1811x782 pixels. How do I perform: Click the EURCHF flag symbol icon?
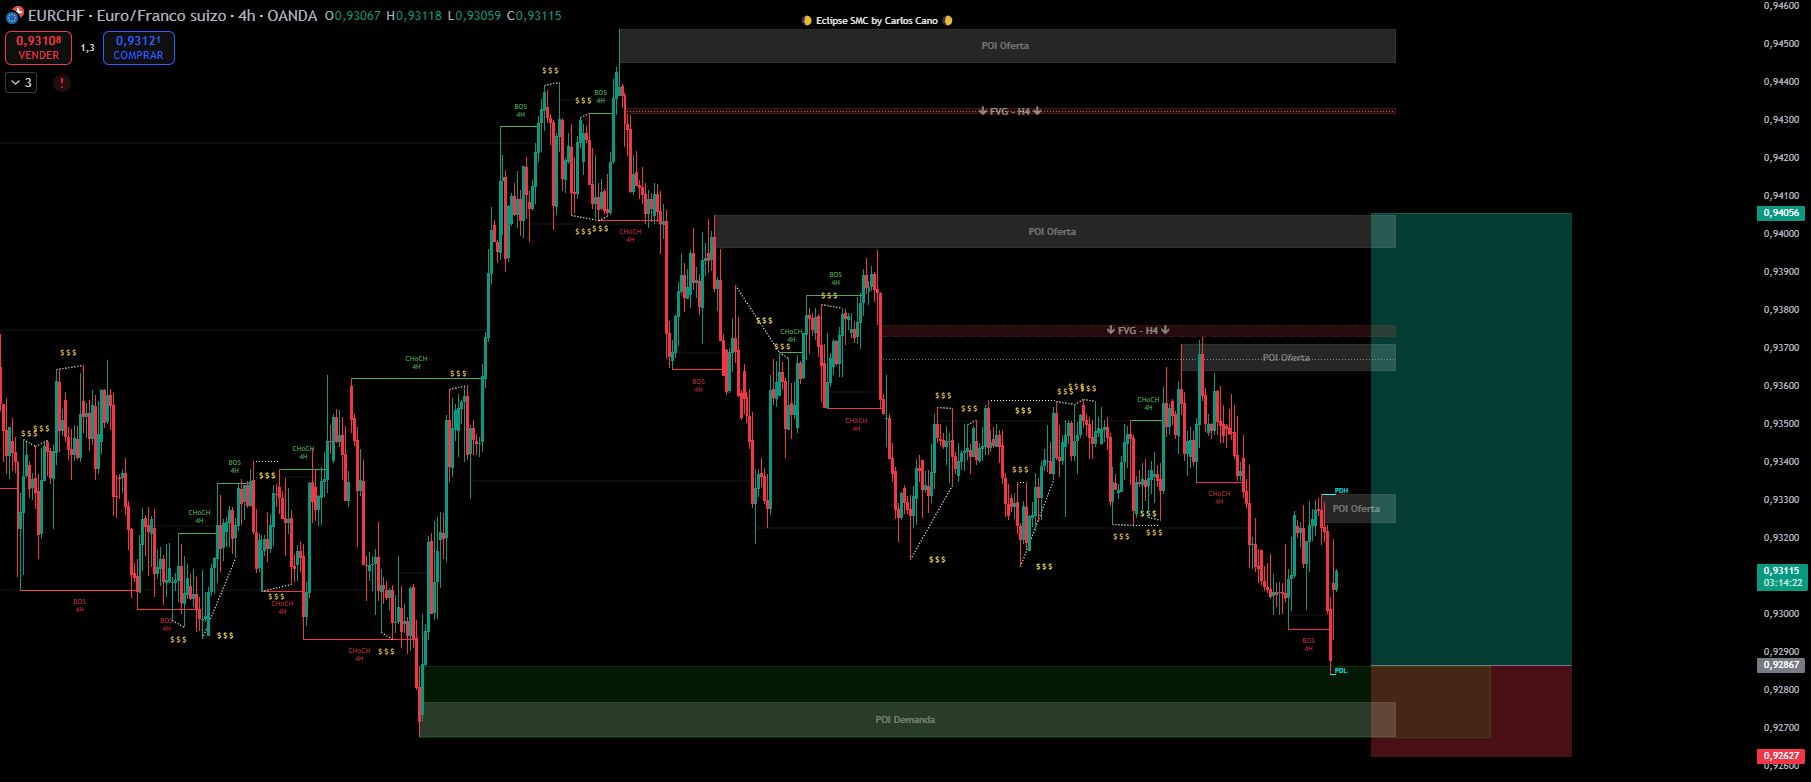tap(14, 16)
